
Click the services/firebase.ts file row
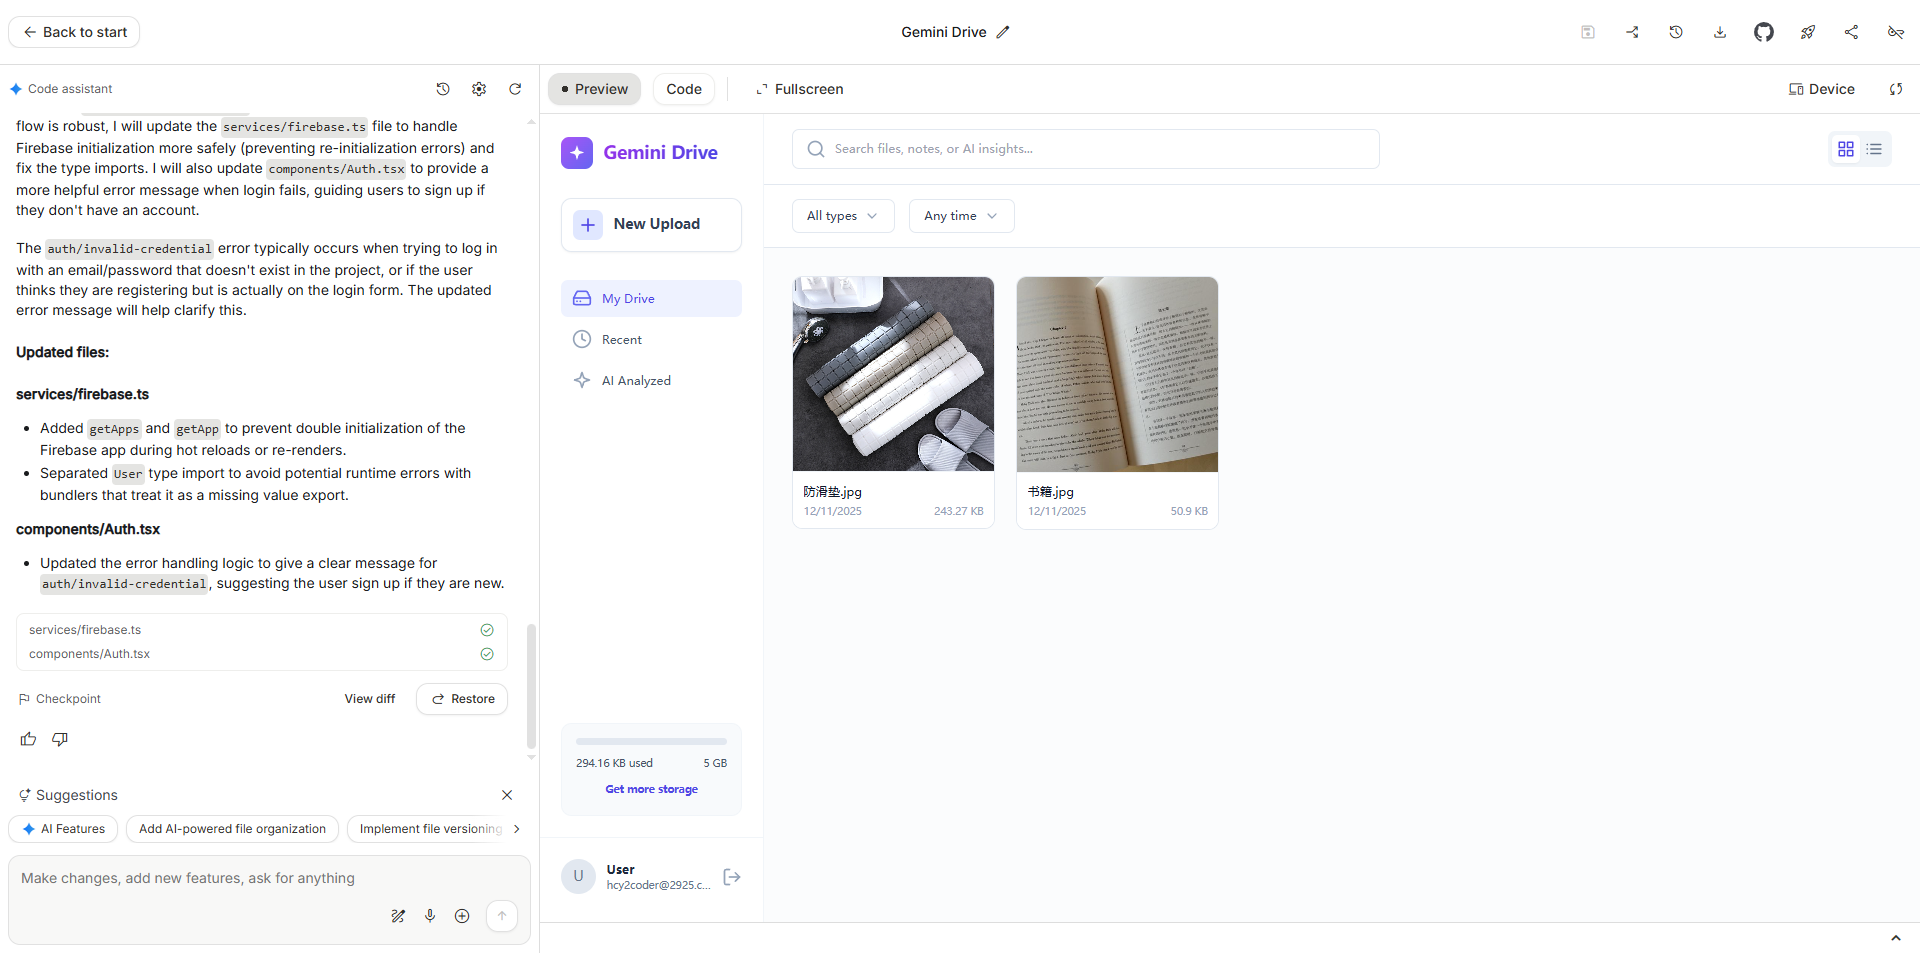[262, 630]
